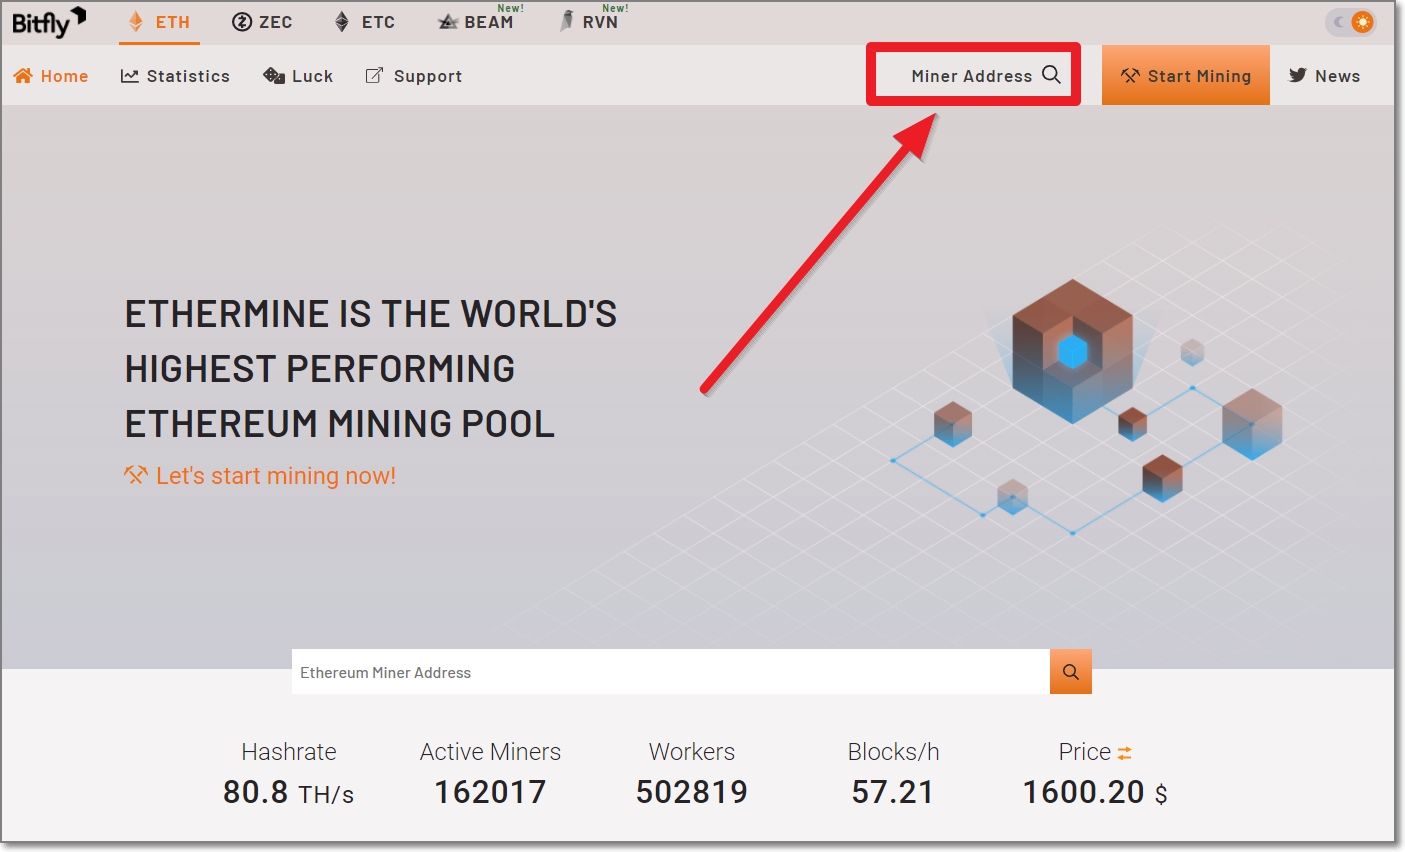The height and width of the screenshot is (852, 1405).
Task: Open the Support link
Action: pos(413,76)
